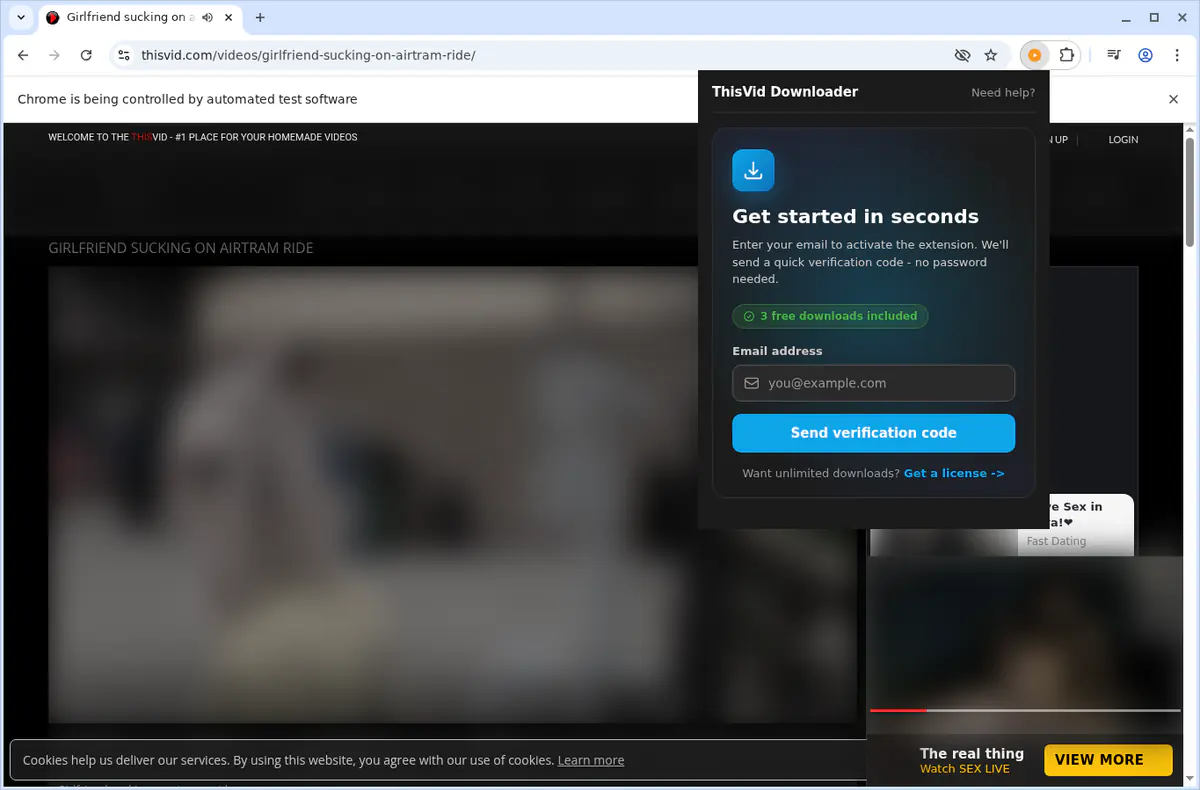Click The real thing ad text
The height and width of the screenshot is (790, 1200).
pos(972,753)
